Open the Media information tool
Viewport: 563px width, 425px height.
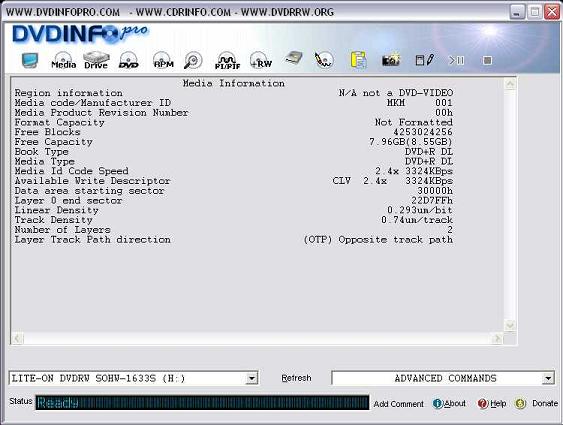pyautogui.click(x=63, y=60)
